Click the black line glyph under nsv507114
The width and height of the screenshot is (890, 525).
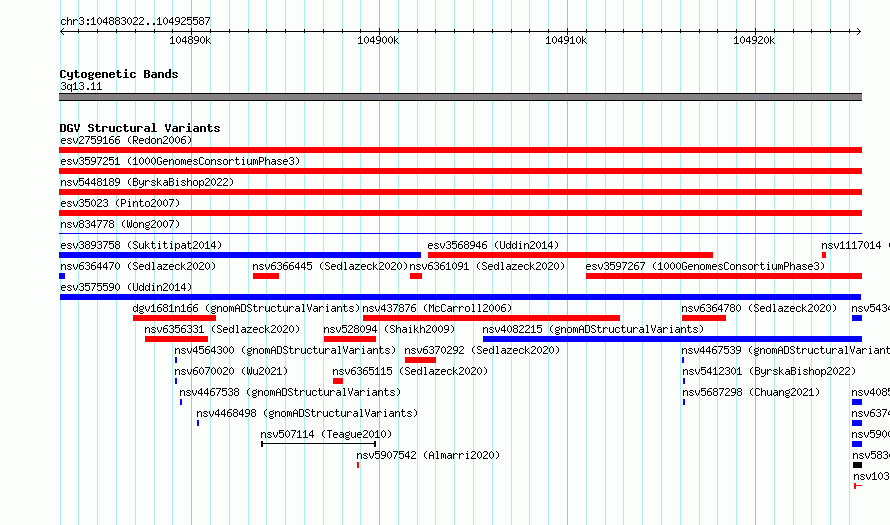[x=318, y=444]
